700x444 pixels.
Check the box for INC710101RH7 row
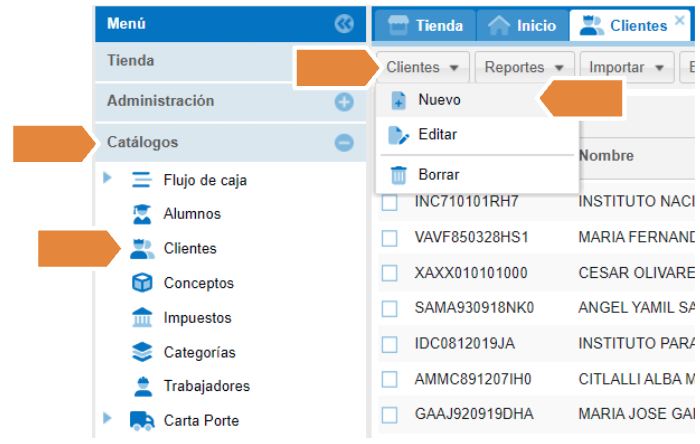[x=389, y=204]
